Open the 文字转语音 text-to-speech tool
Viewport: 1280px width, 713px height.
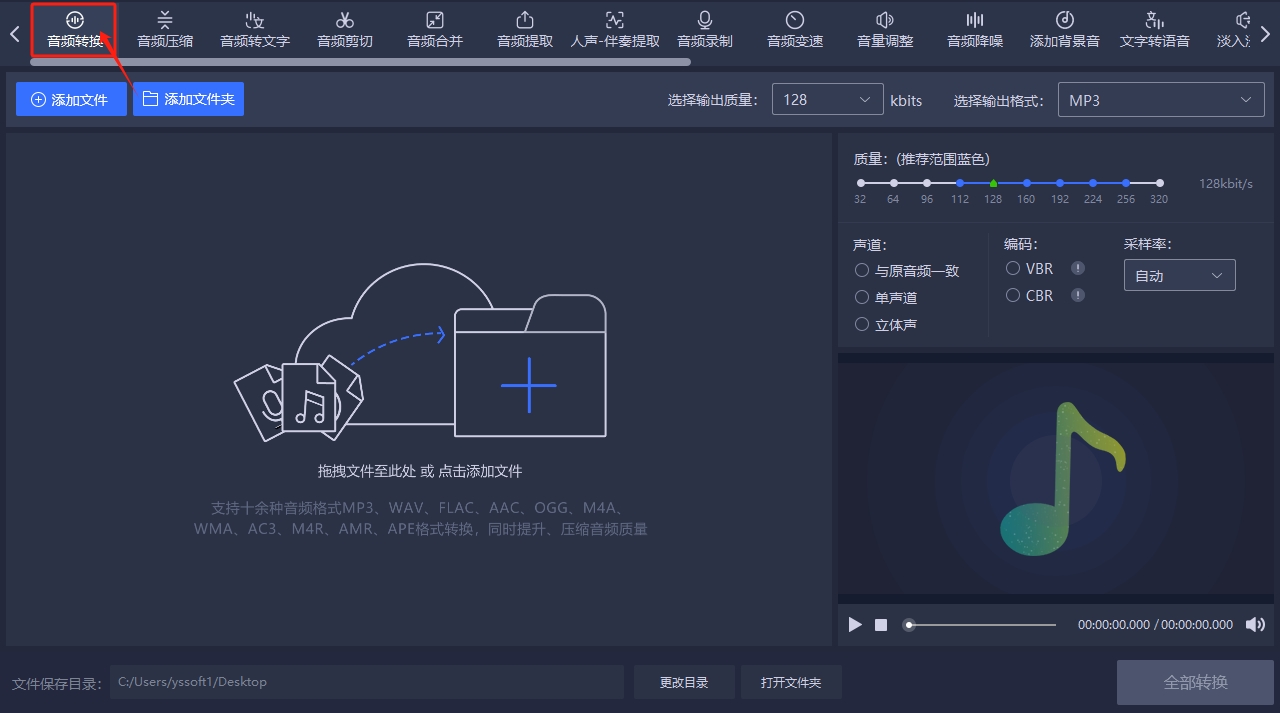tap(1155, 29)
